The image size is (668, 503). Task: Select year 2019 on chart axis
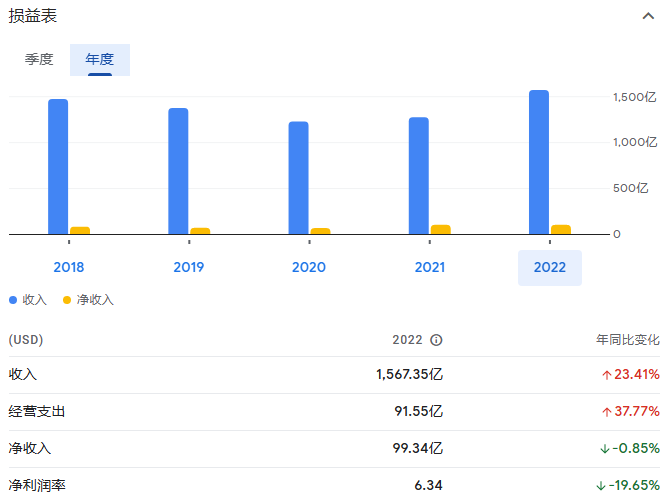pos(189,267)
